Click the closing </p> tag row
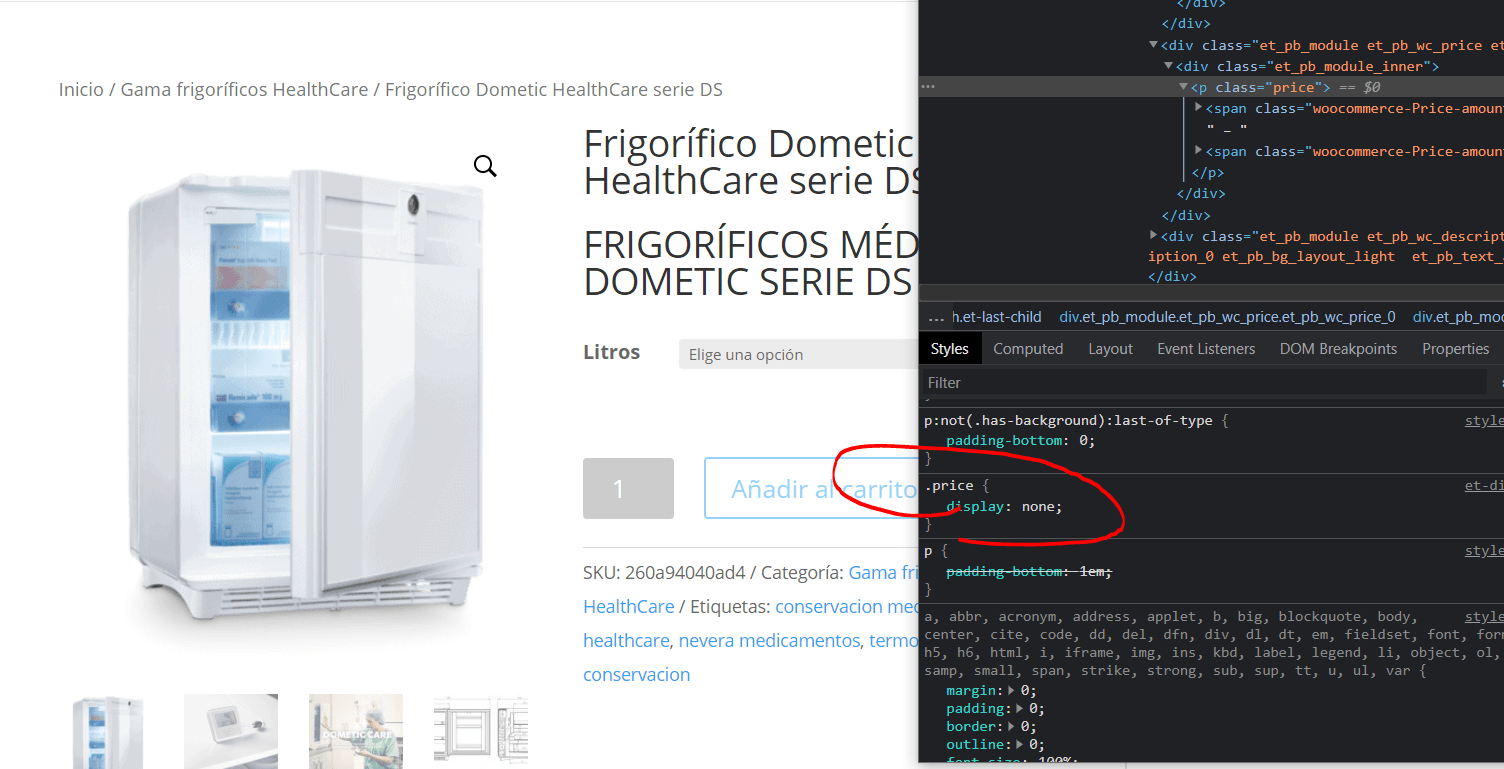This screenshot has height=769, width=1504. [x=1208, y=172]
